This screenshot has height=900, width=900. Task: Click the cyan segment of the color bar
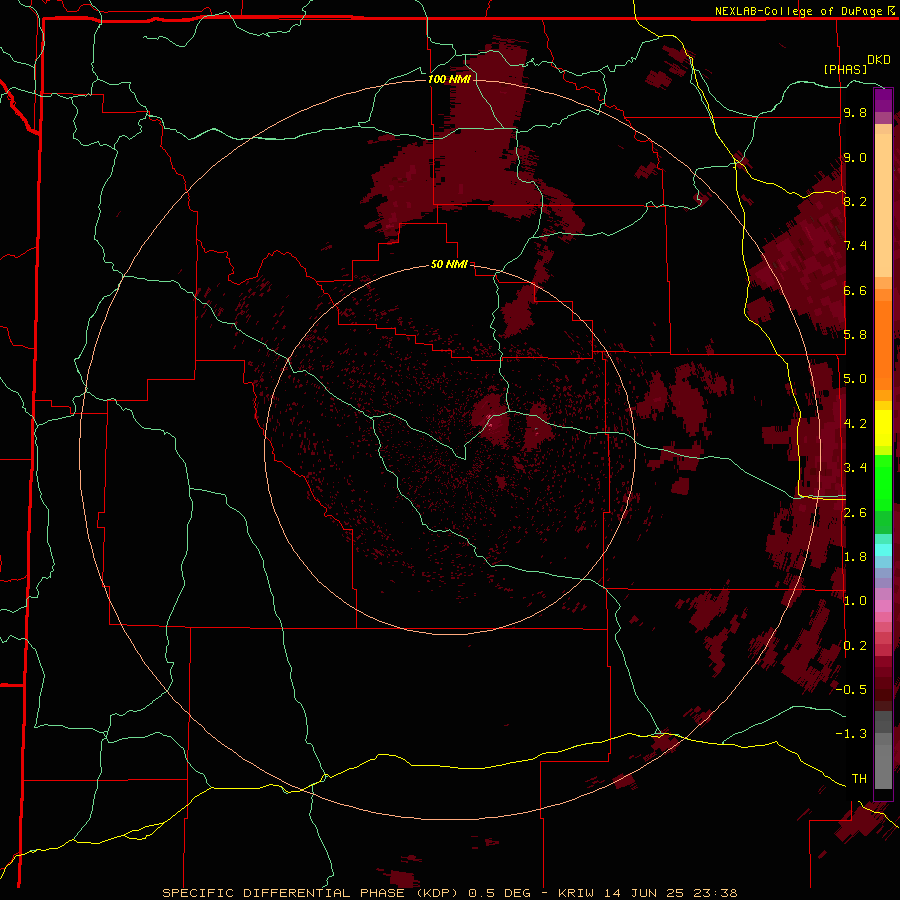click(883, 550)
